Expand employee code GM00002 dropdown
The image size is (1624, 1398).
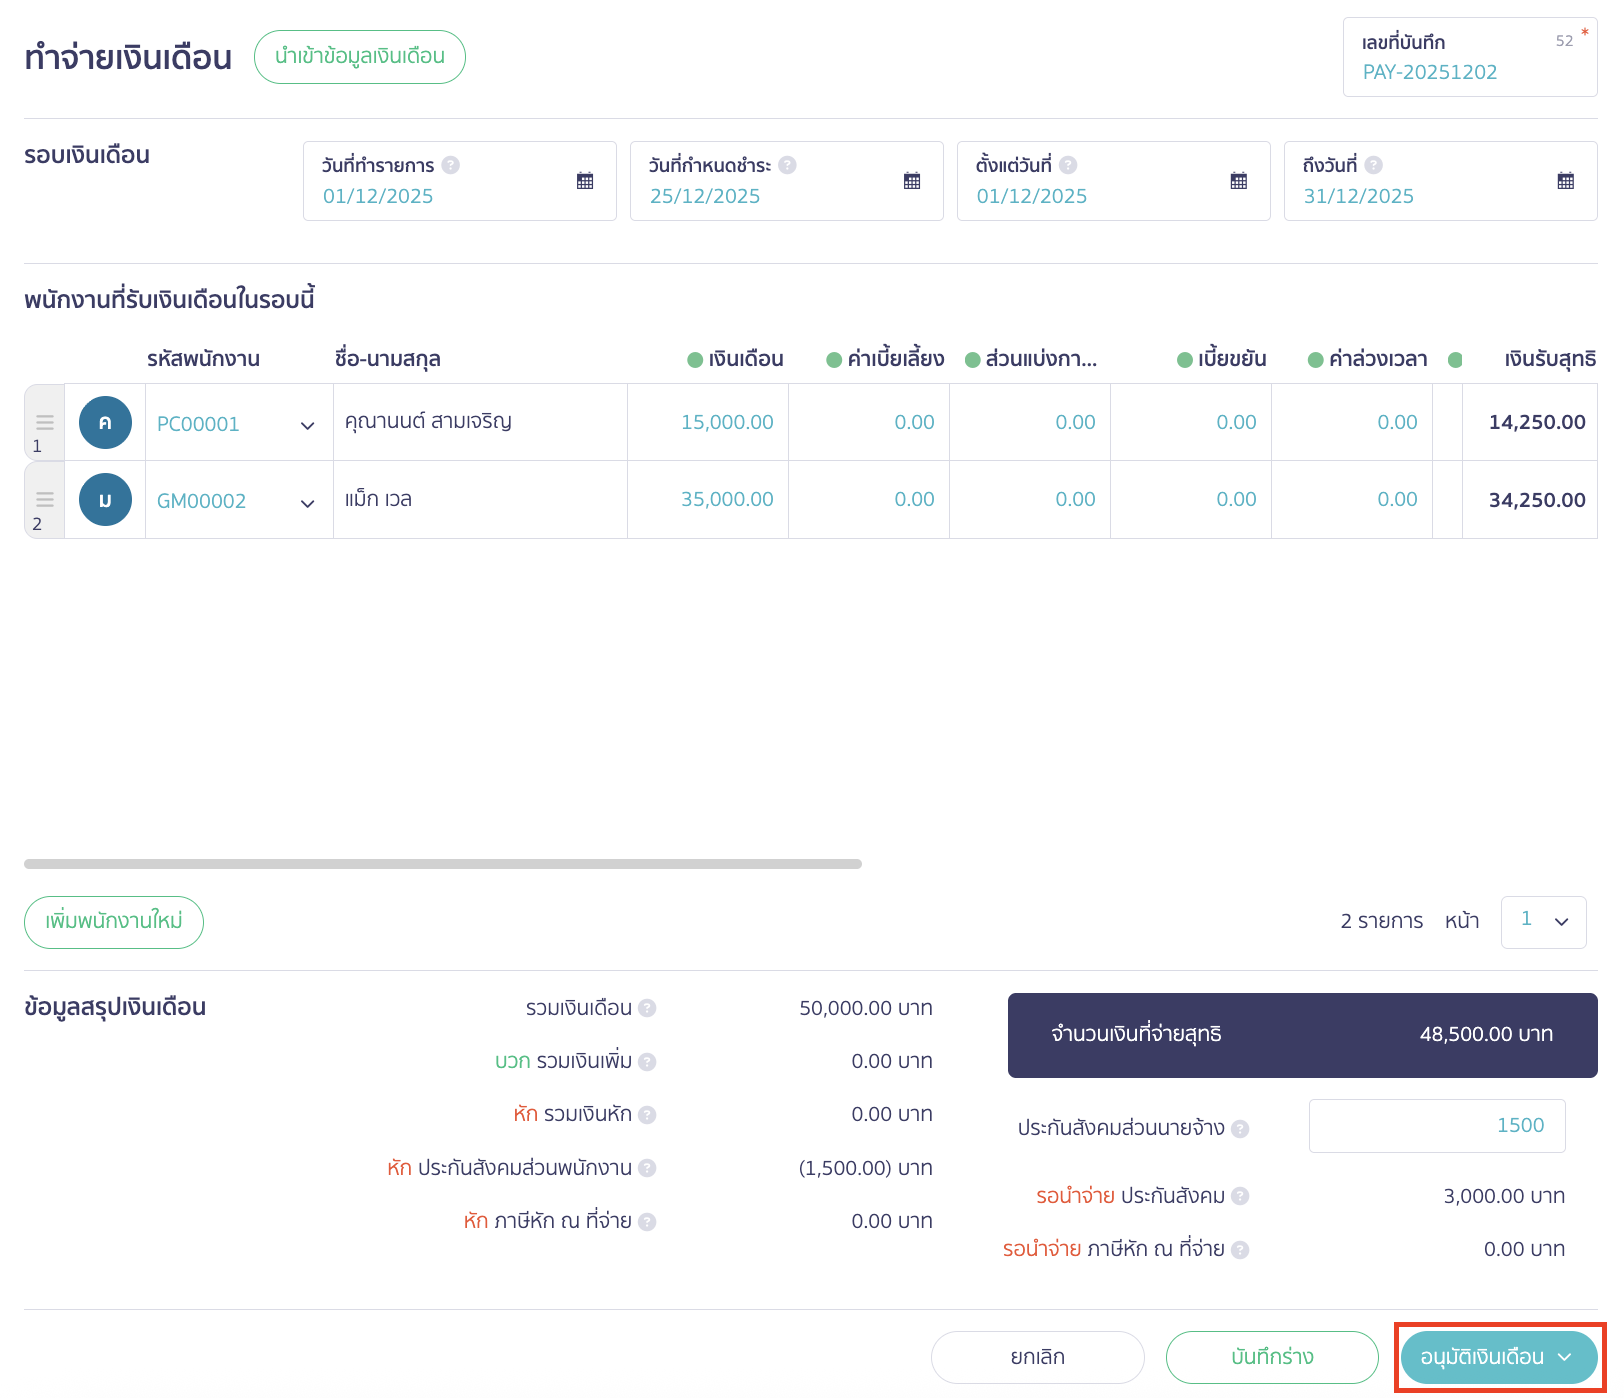click(307, 503)
